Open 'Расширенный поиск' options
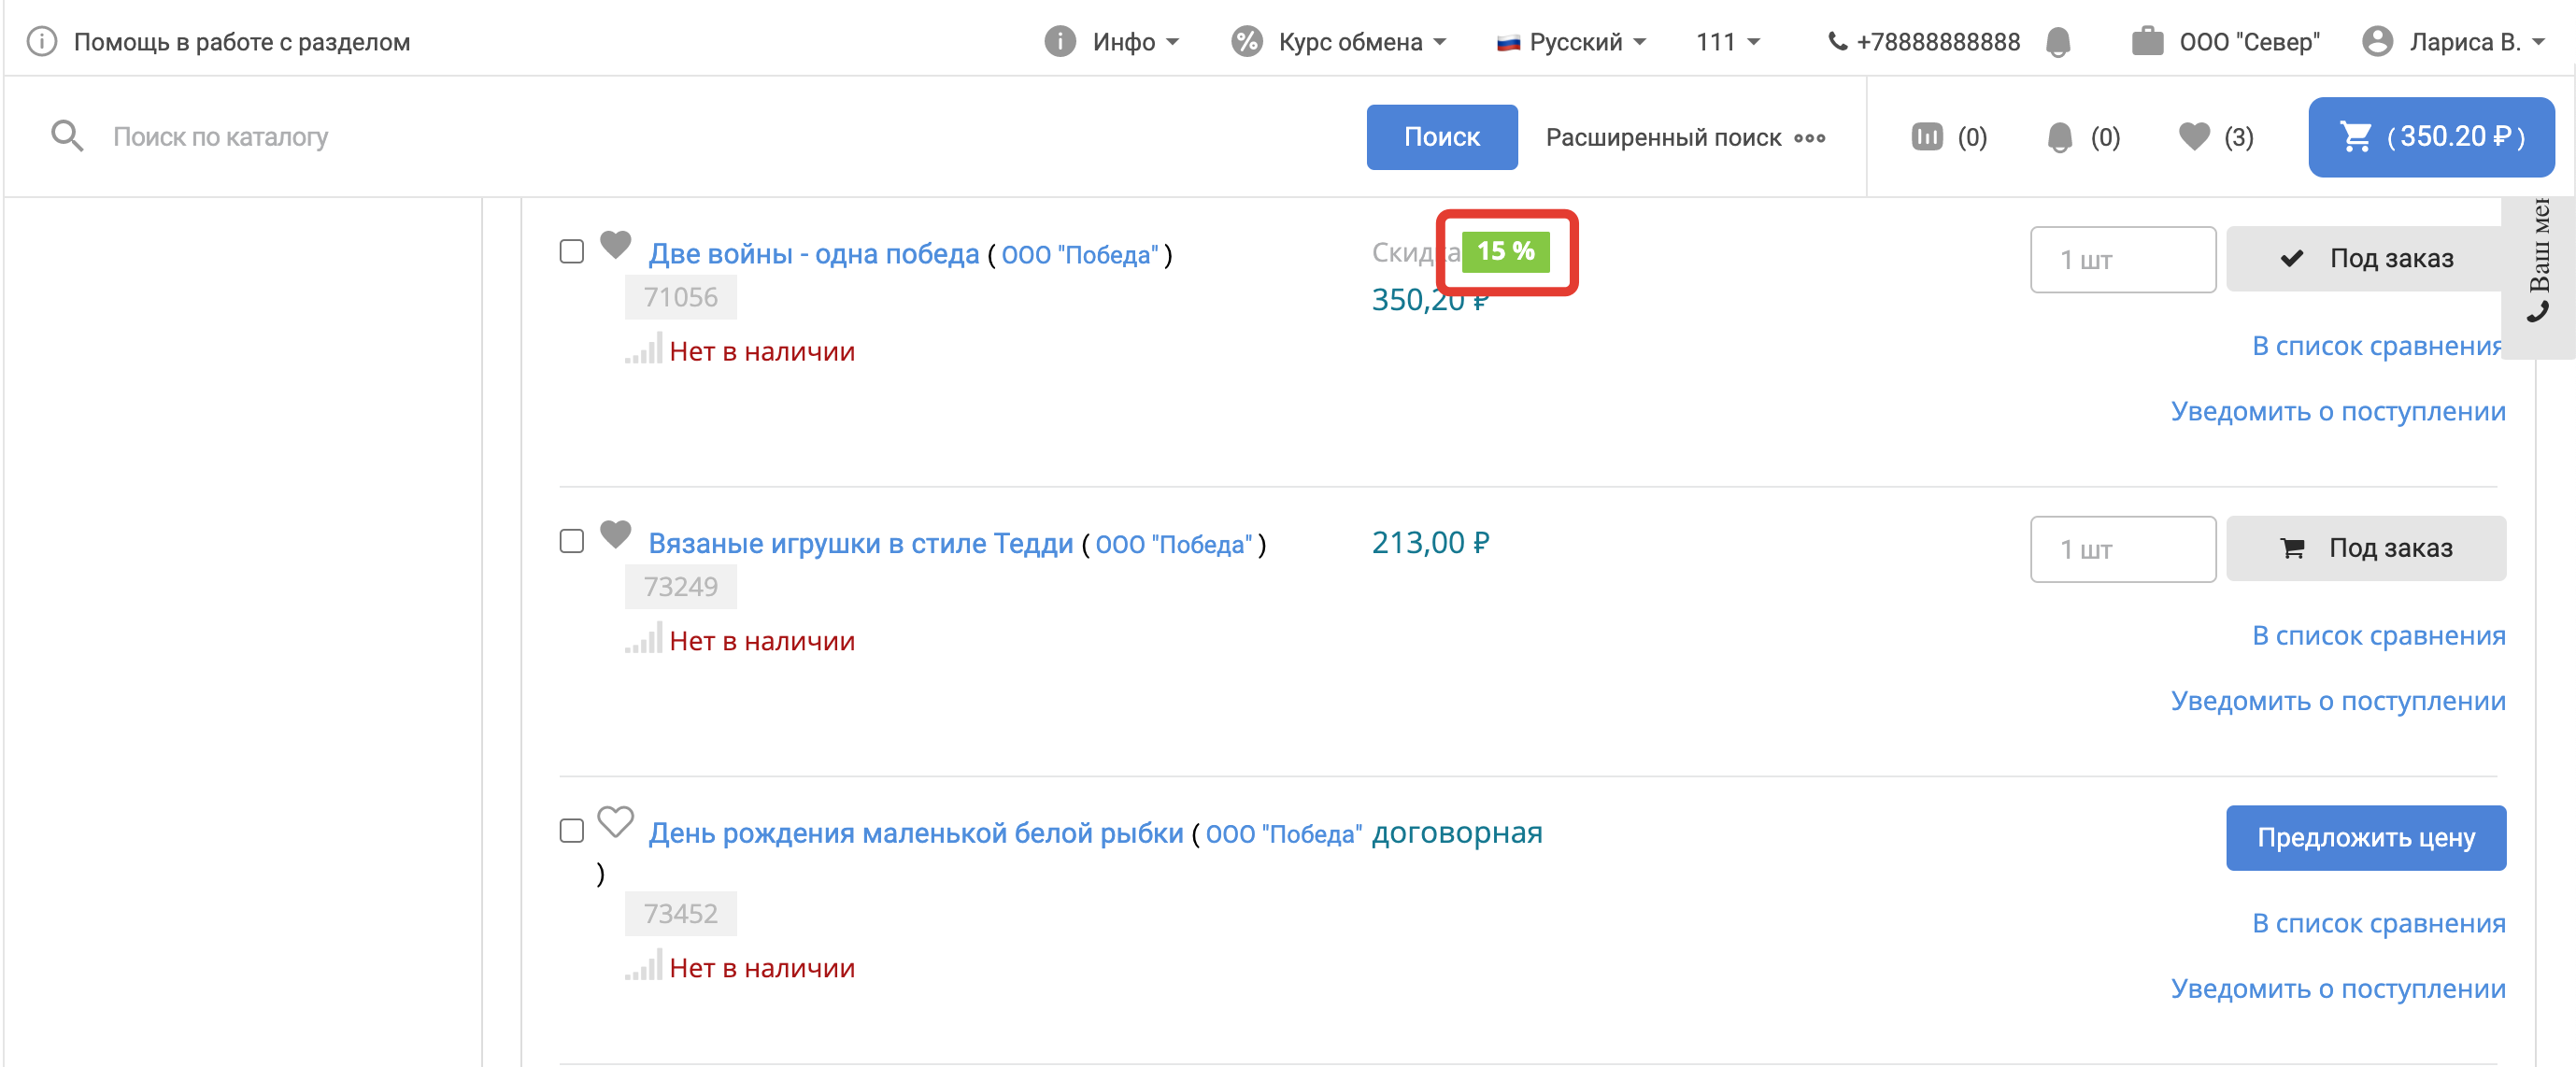 (x=1685, y=138)
